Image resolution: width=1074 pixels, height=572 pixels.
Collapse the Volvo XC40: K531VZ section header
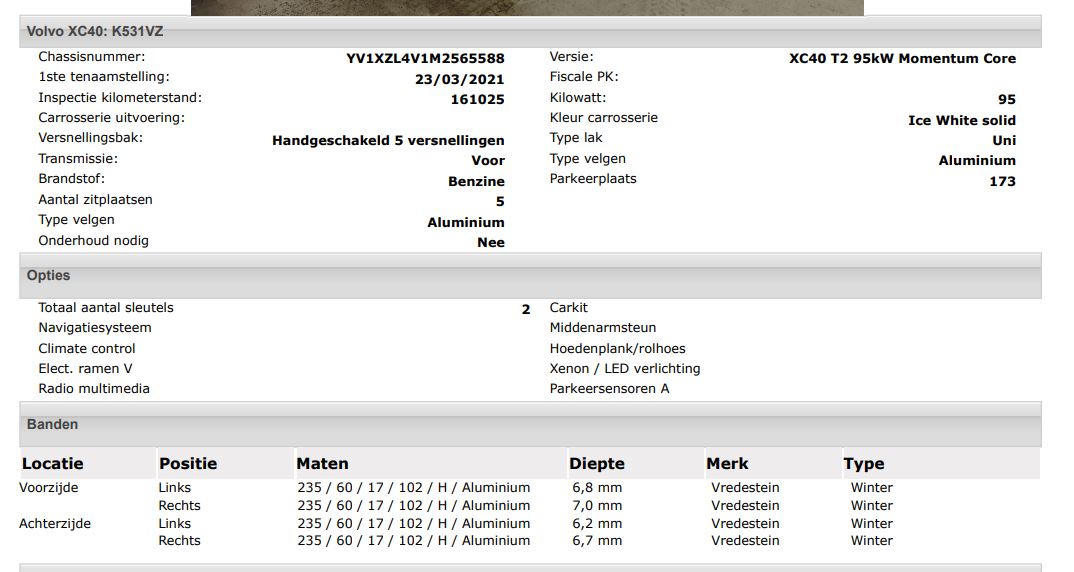(x=95, y=31)
